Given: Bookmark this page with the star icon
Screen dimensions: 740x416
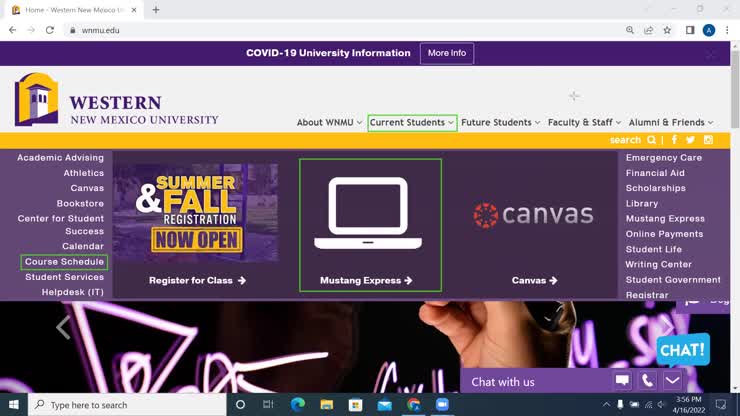Looking at the screenshot, I should [667, 30].
